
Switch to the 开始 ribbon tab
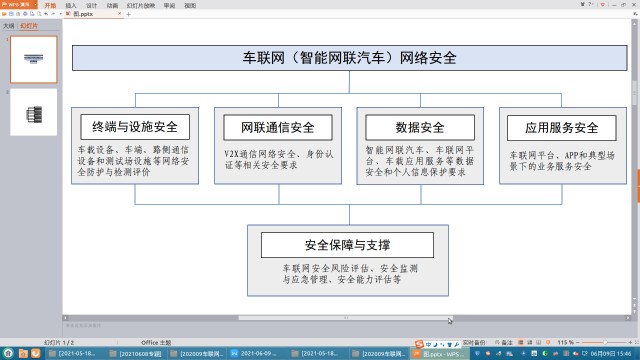[50, 5]
